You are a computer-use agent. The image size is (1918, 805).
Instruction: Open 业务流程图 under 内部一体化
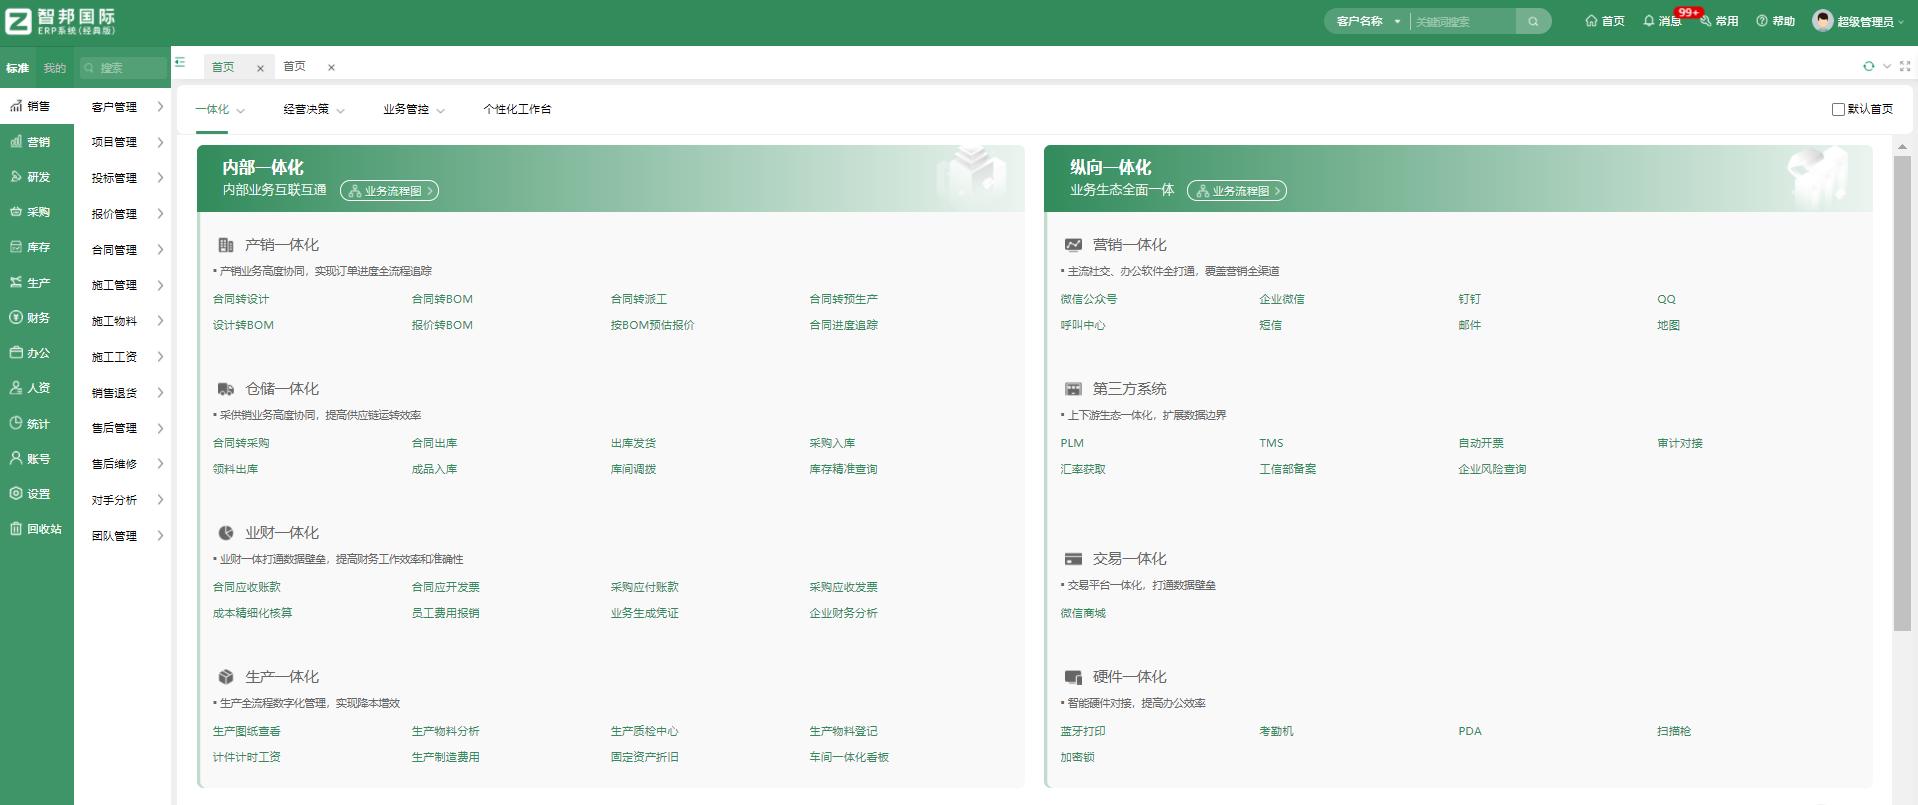coord(389,191)
